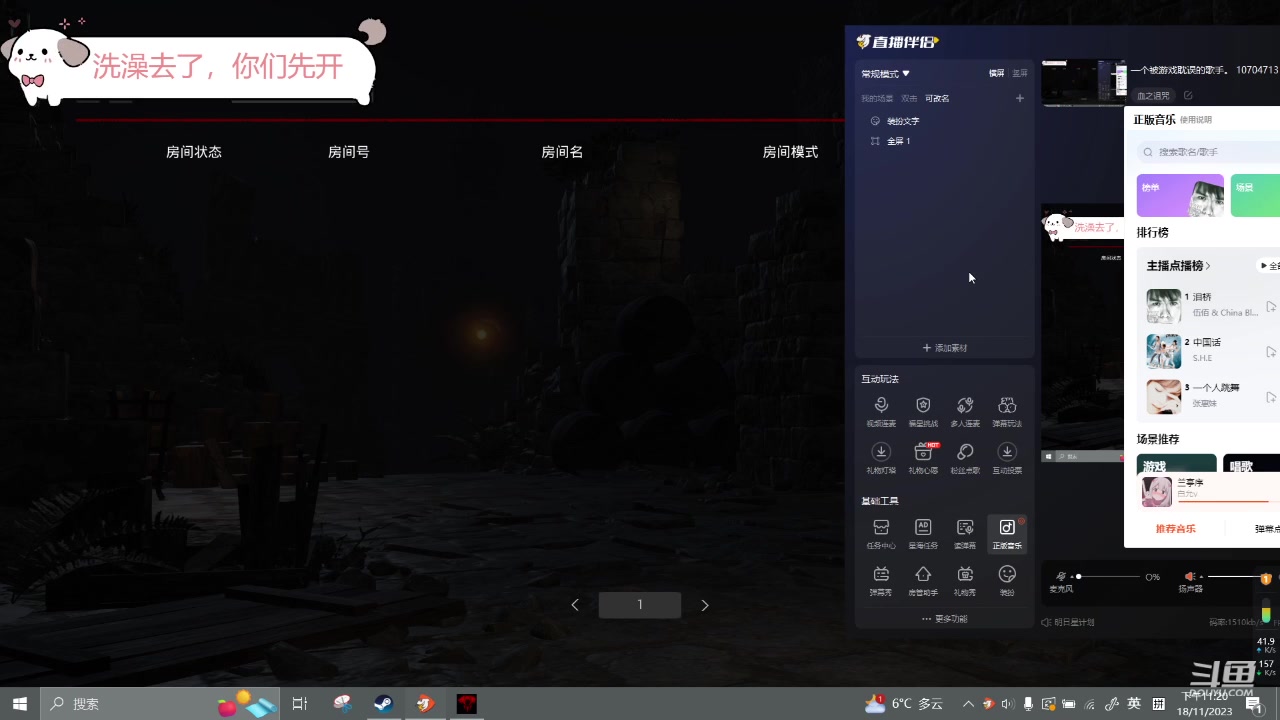Go to next page arrow in room list

[x=705, y=605]
